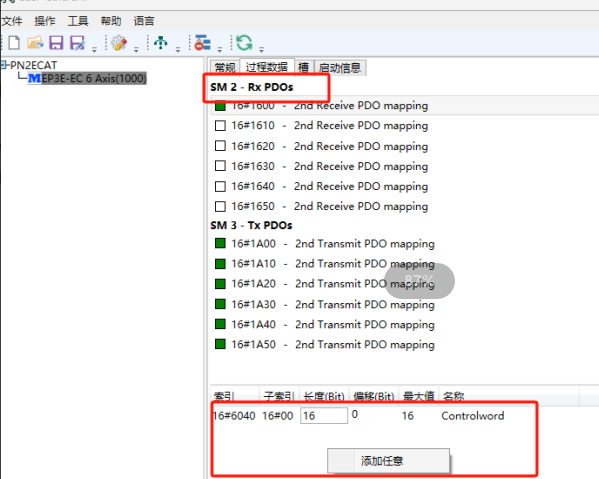
Task: Open dropdown arrow beside the refresh icon
Action: click(261, 49)
